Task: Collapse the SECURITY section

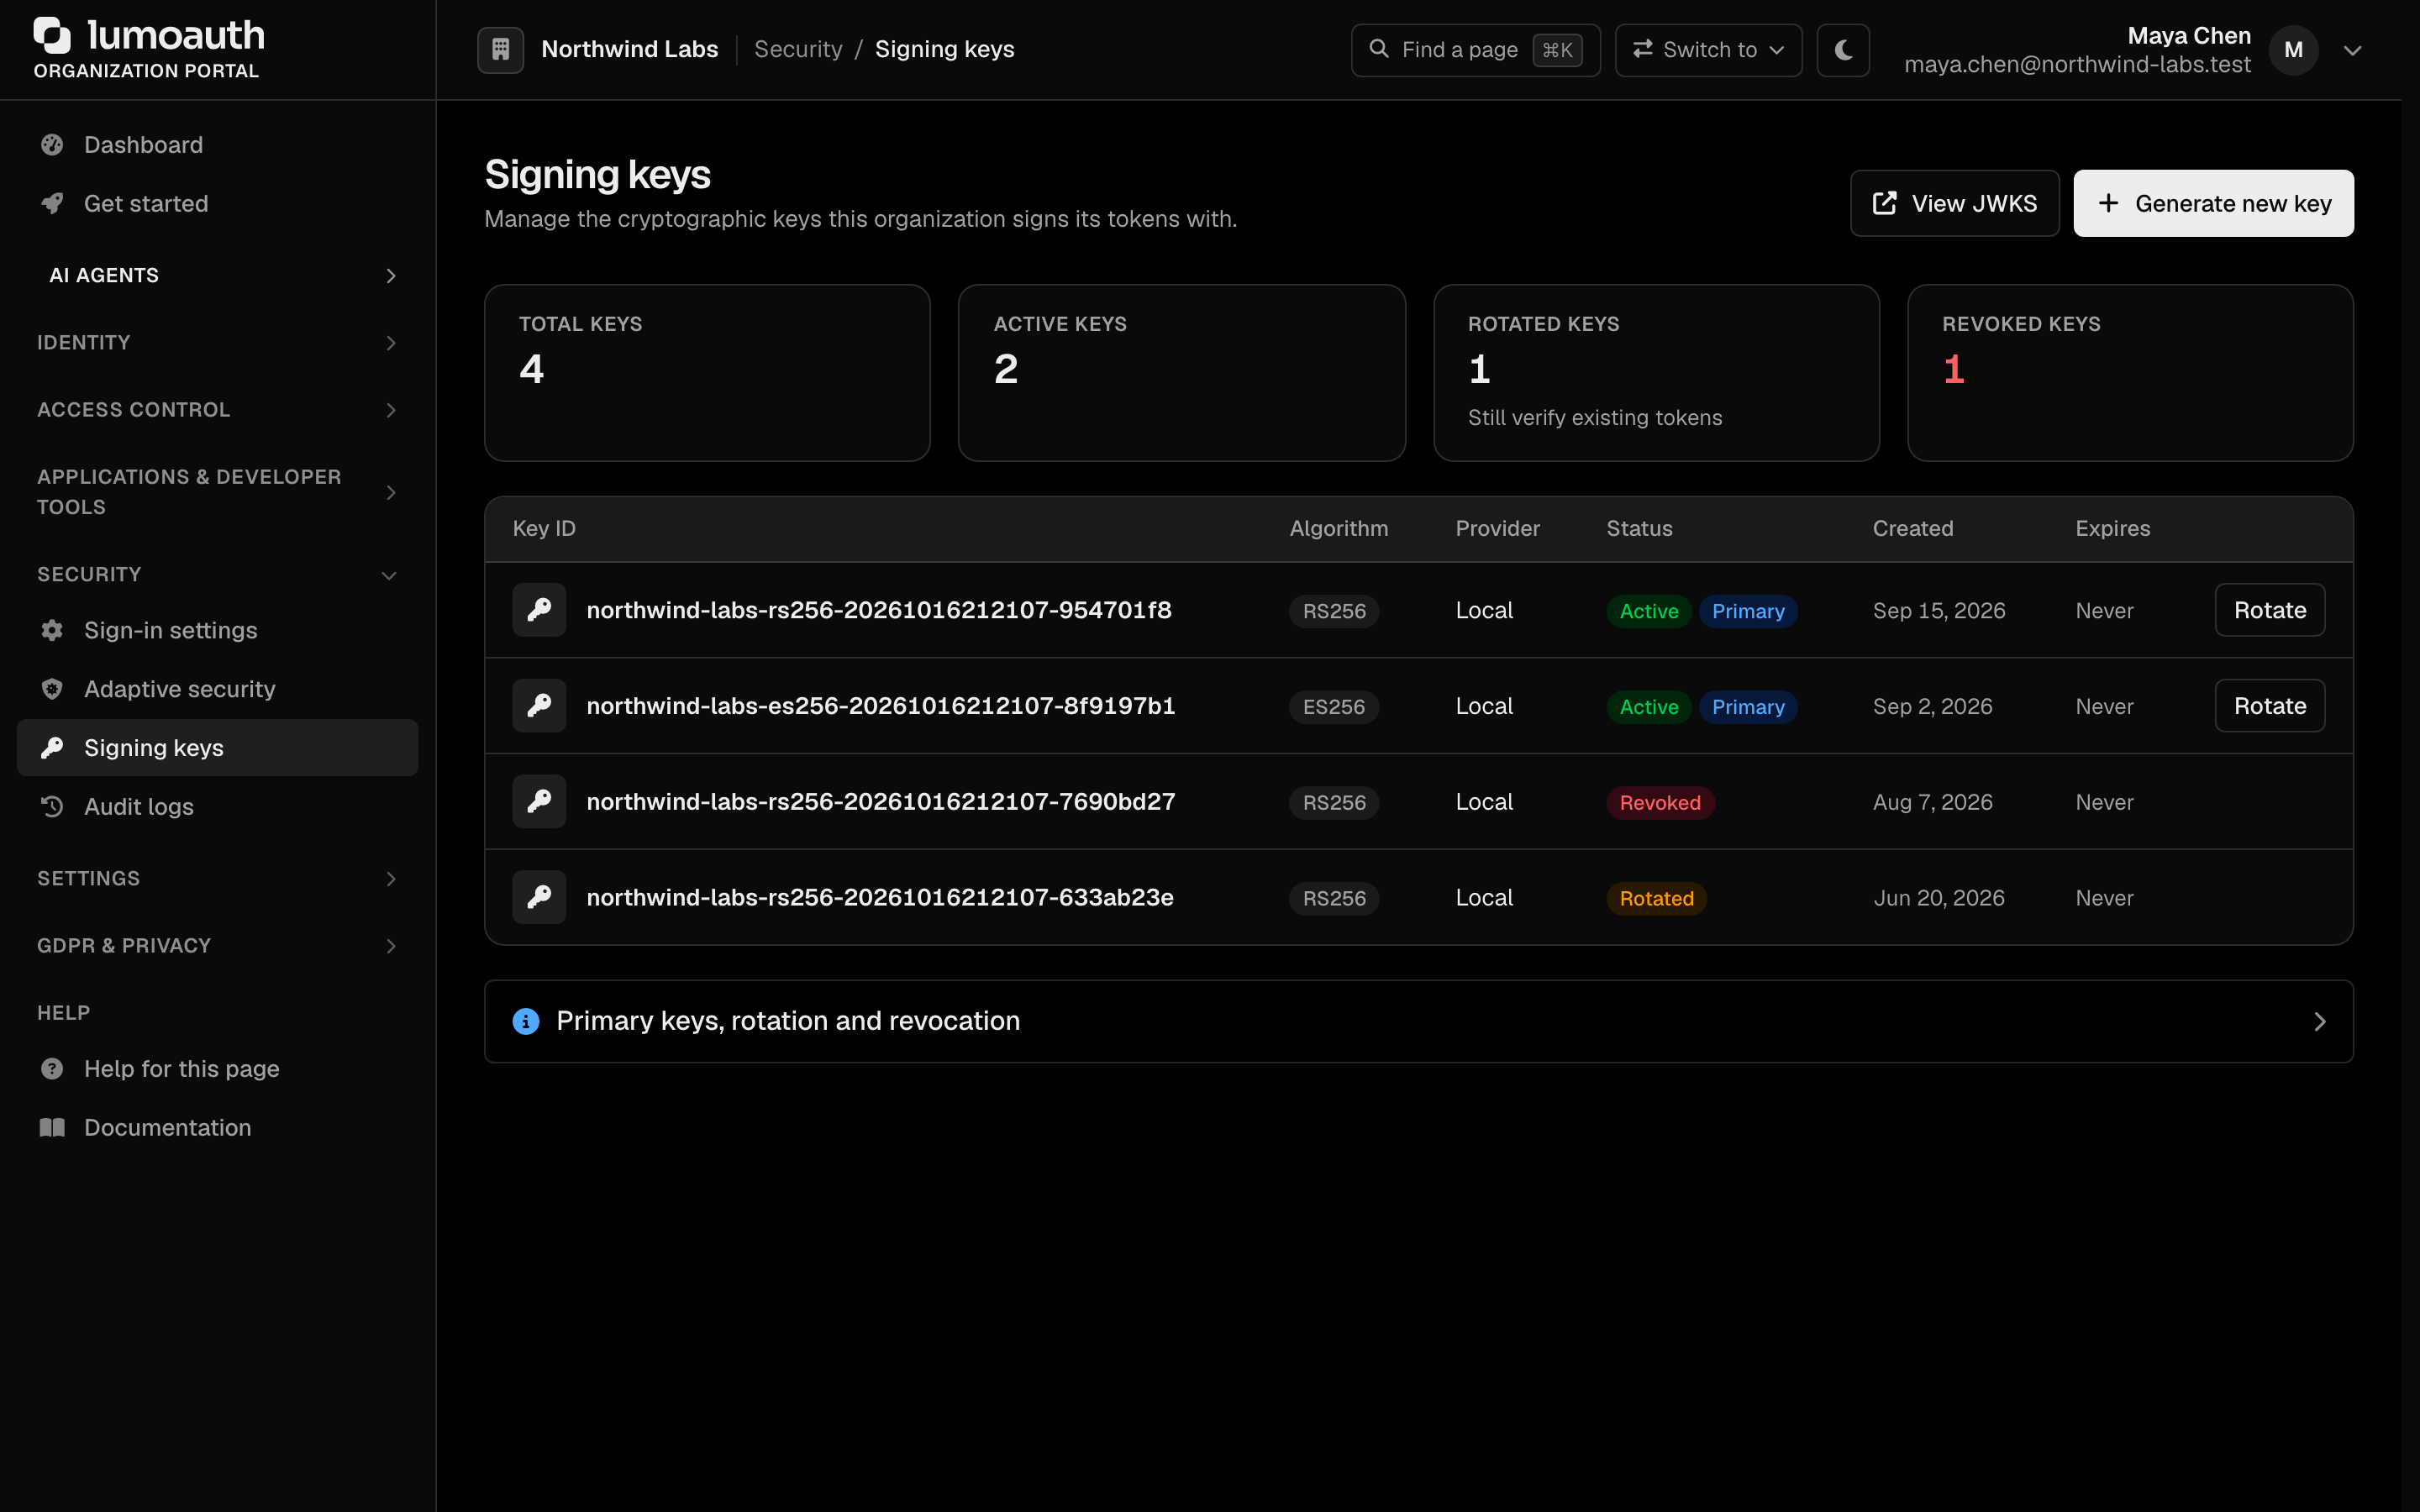Action: tap(218, 575)
